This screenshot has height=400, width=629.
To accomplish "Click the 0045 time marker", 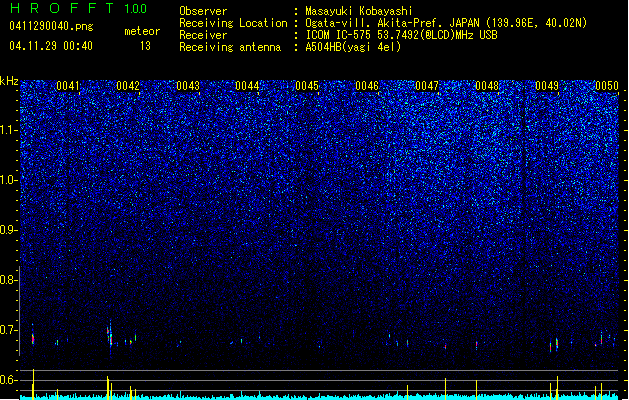I will [307, 86].
